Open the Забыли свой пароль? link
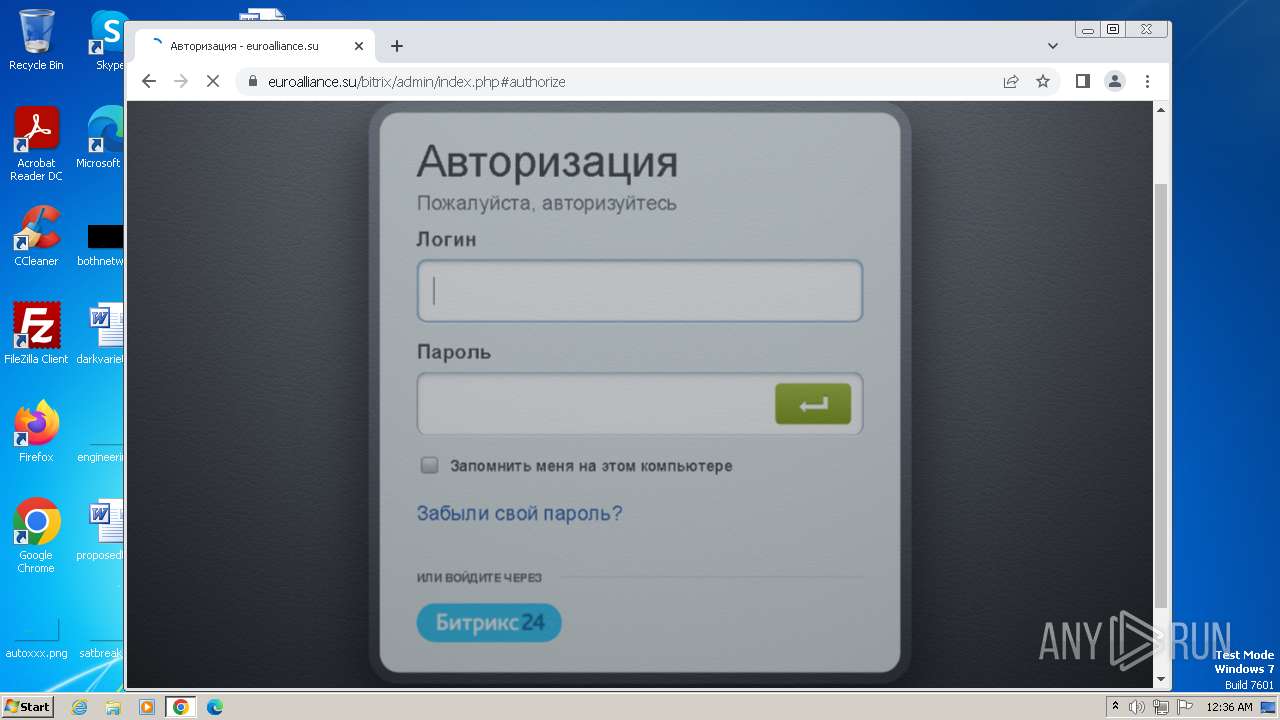 [x=519, y=514]
